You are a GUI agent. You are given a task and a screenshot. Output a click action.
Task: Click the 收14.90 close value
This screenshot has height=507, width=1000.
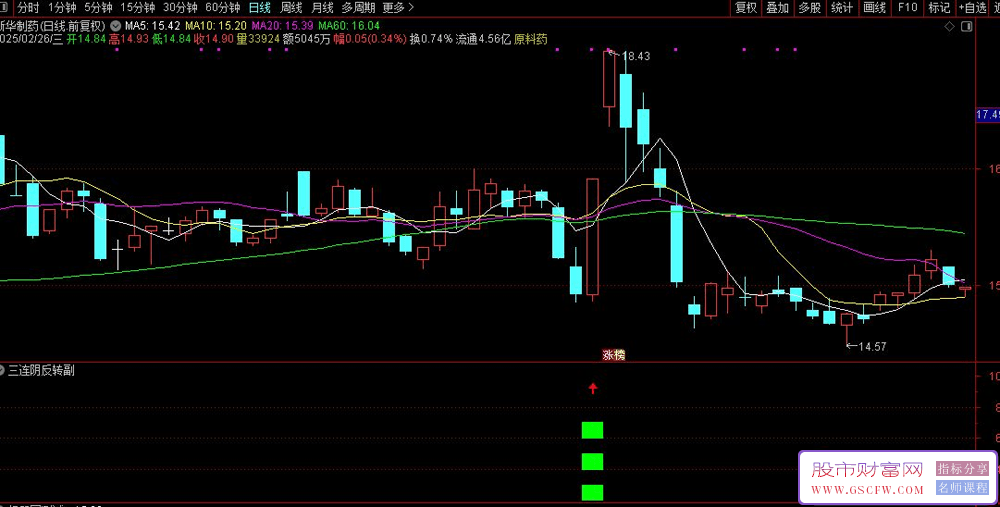214,40
